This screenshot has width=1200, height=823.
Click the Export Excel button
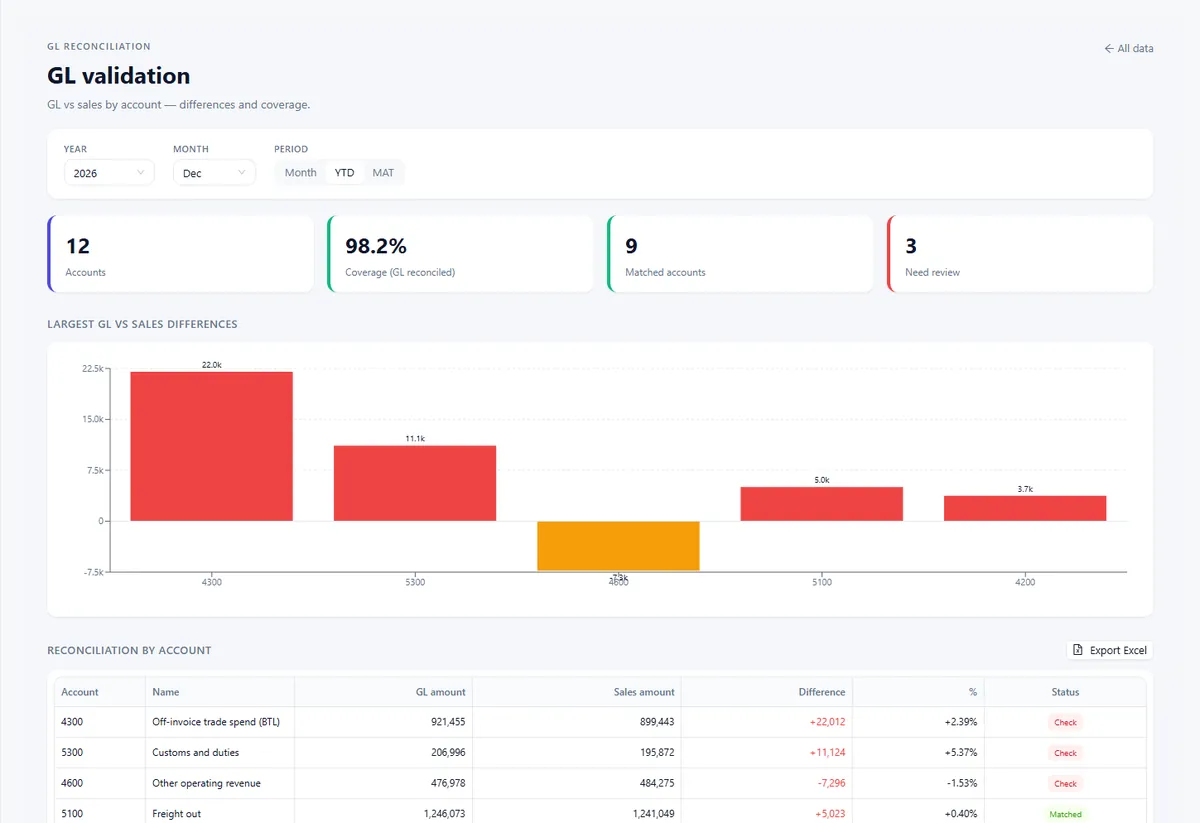[x=1110, y=650]
